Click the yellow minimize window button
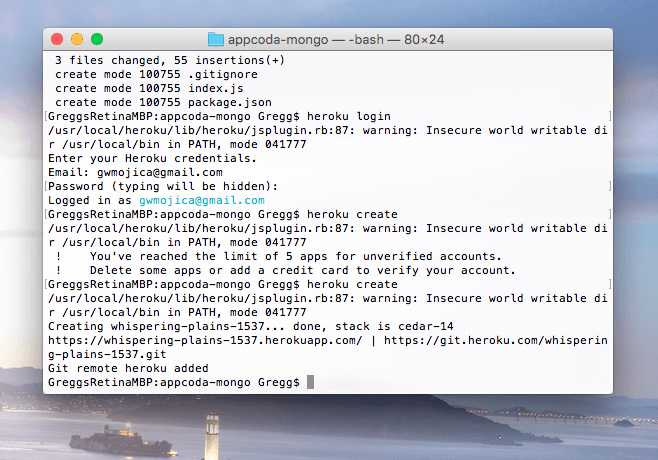The height and width of the screenshot is (460, 658). click(x=77, y=39)
